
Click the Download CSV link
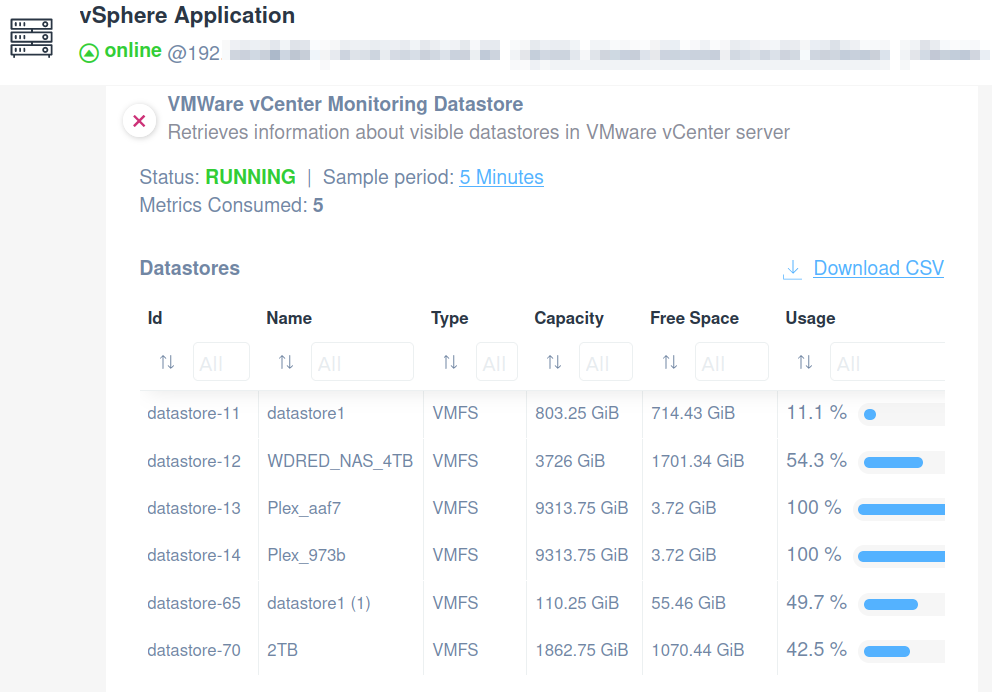[878, 268]
